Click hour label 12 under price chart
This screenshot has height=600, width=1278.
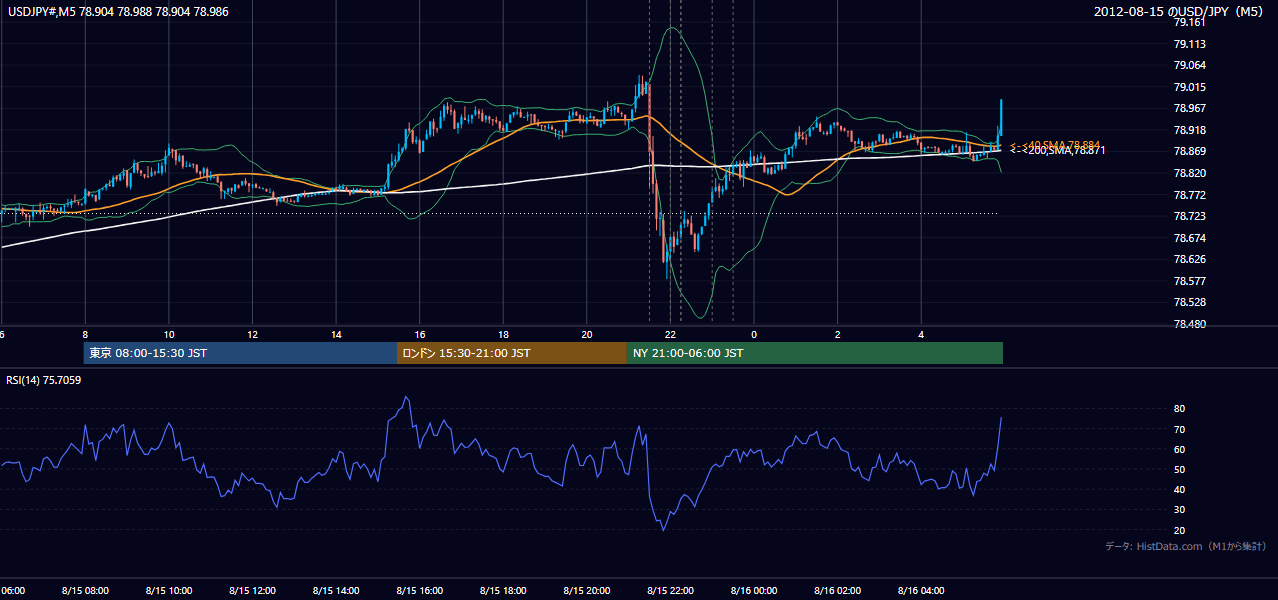[x=252, y=335]
